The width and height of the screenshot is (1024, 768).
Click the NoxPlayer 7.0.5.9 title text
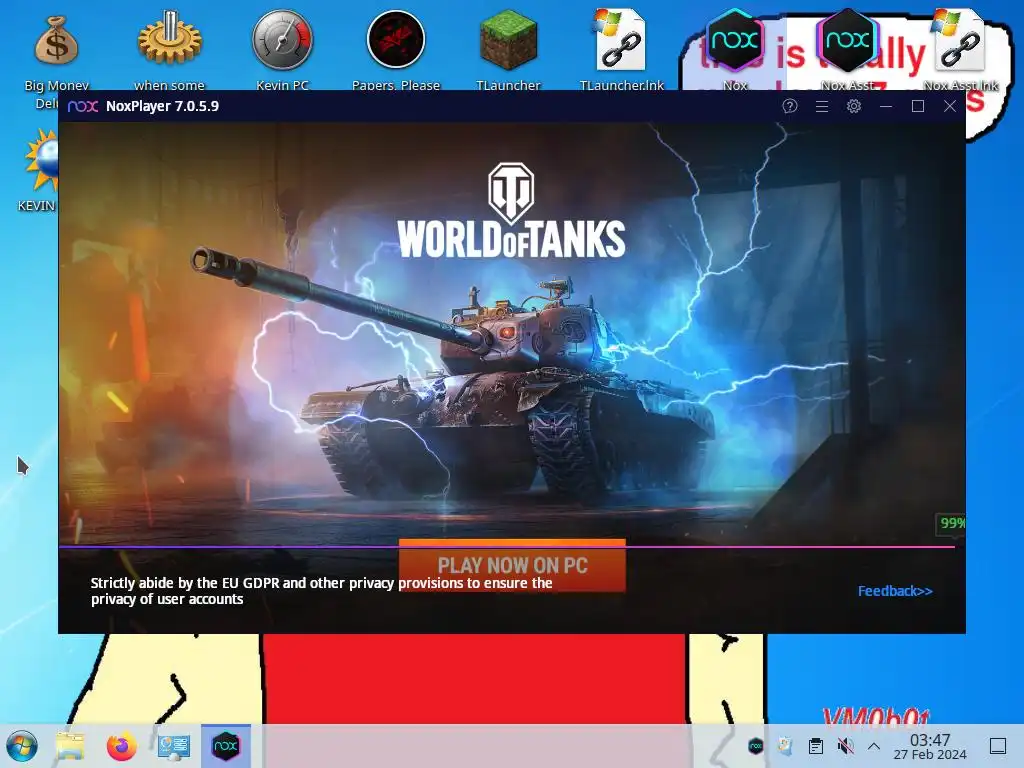(x=162, y=106)
